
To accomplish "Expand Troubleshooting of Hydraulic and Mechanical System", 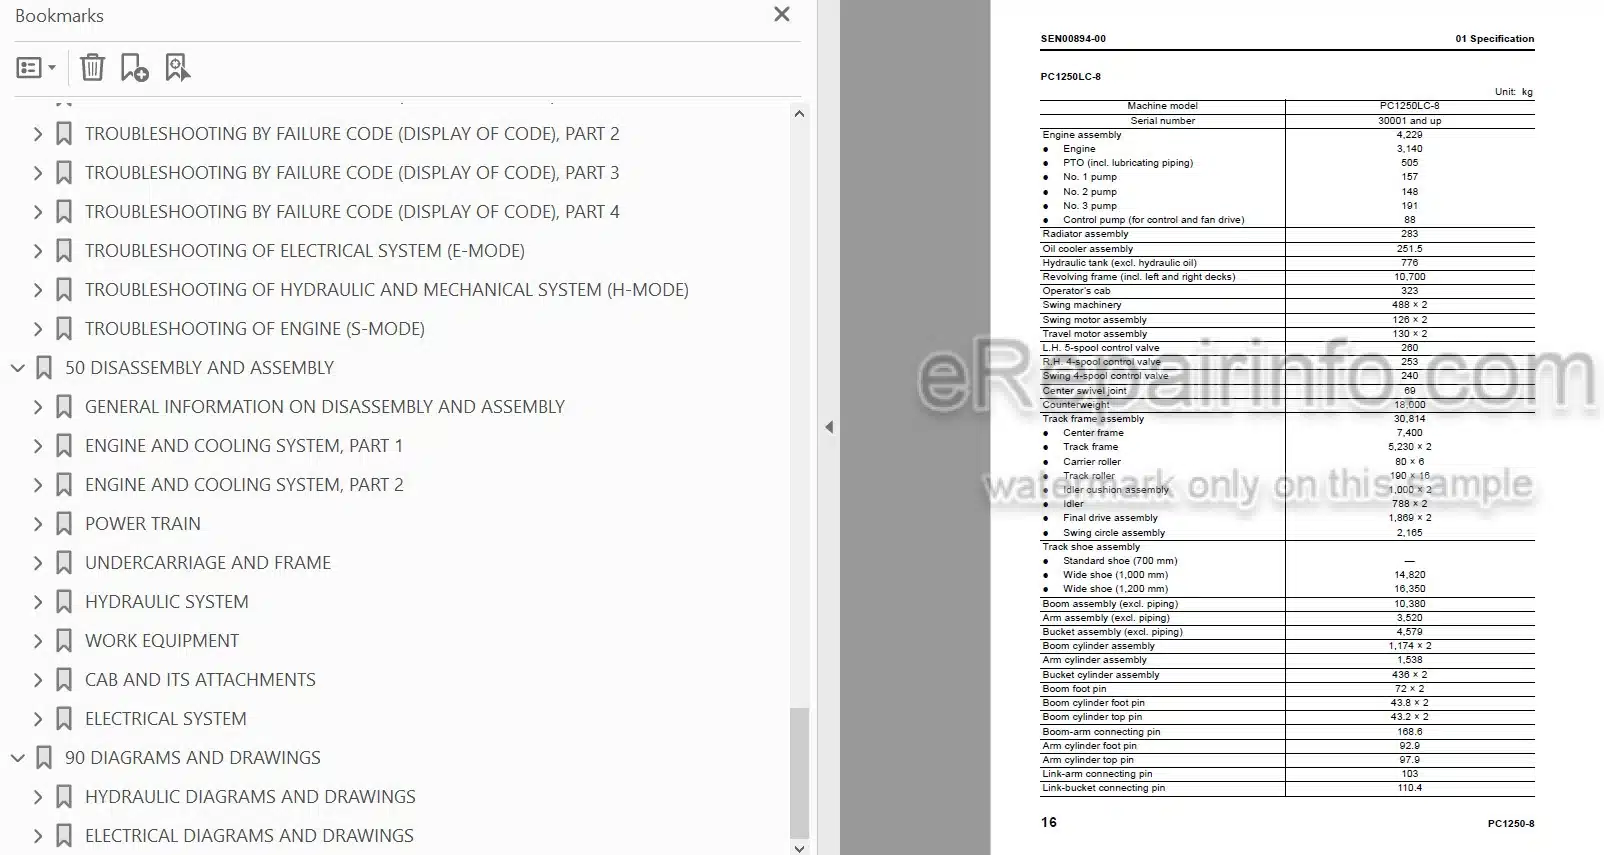I will point(38,290).
